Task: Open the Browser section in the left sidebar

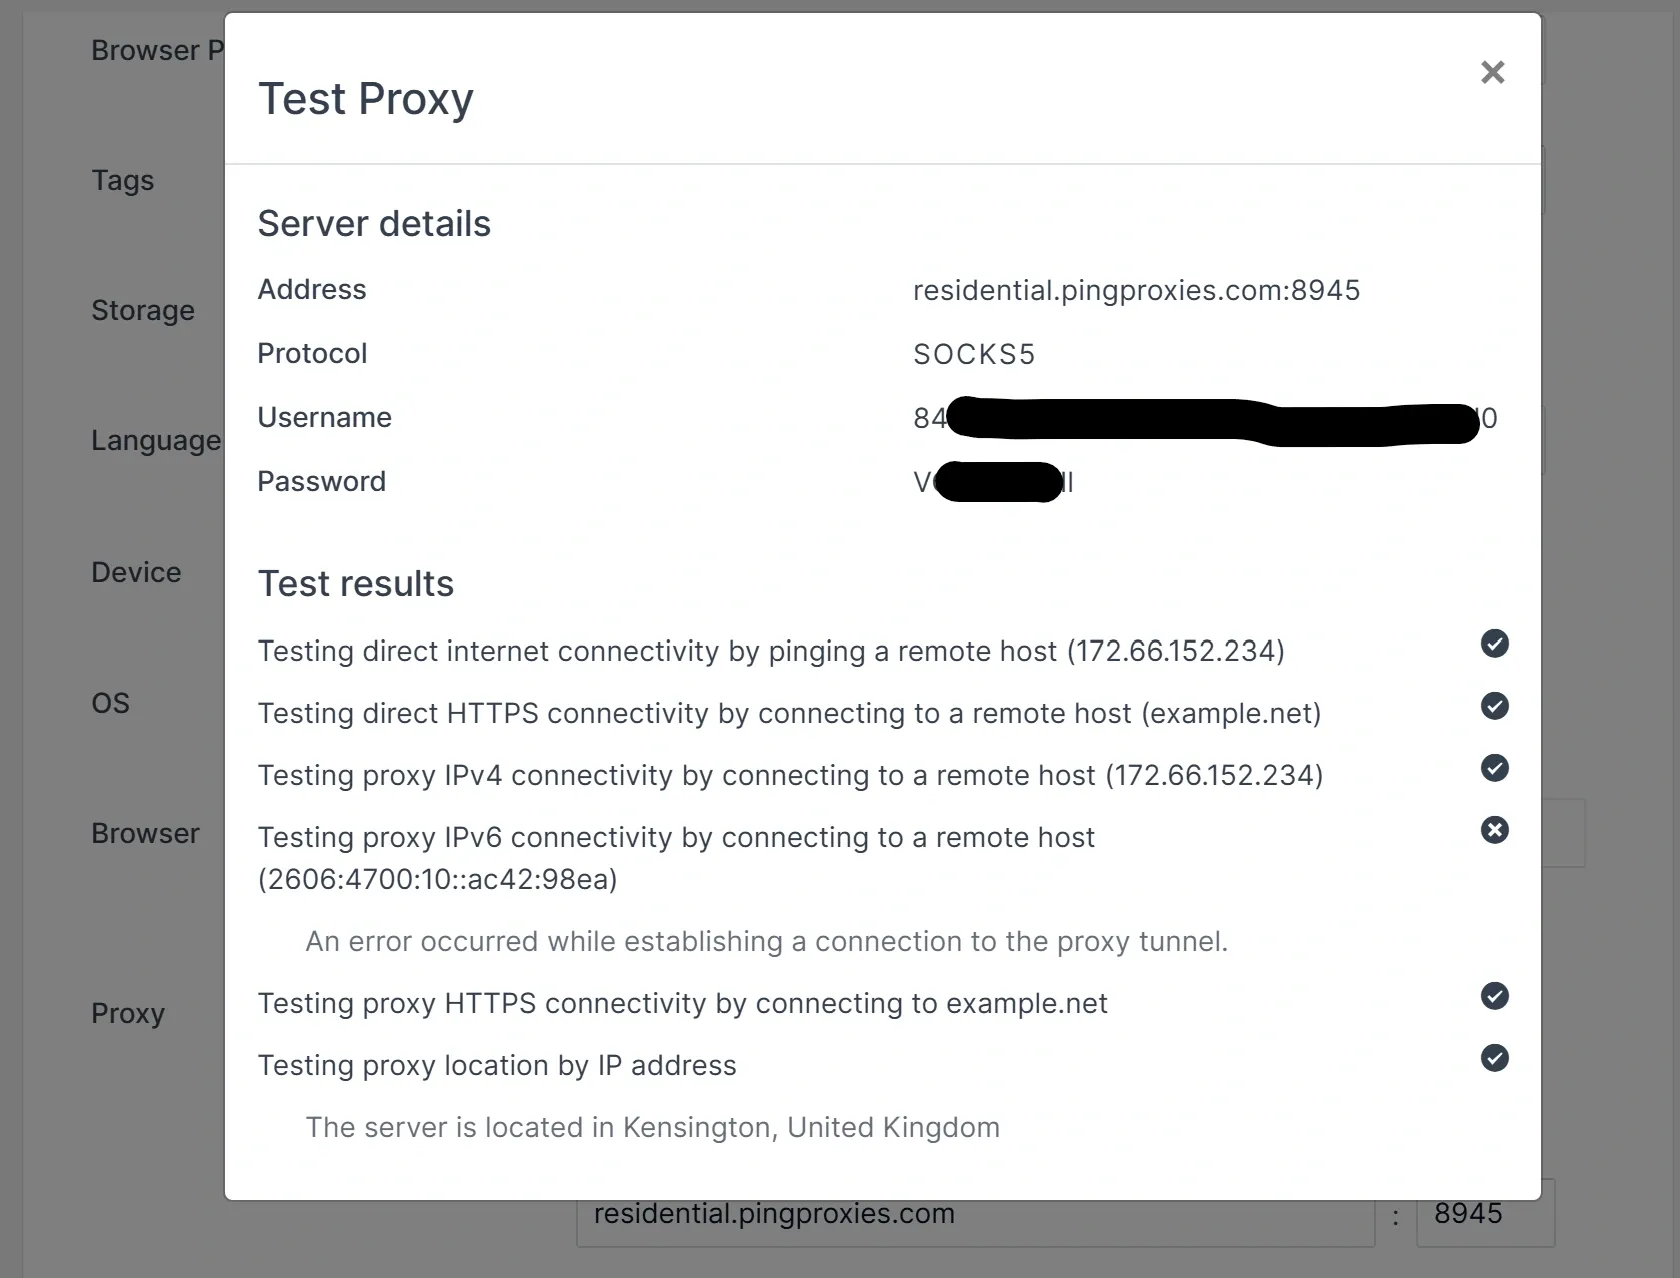Action: point(145,833)
